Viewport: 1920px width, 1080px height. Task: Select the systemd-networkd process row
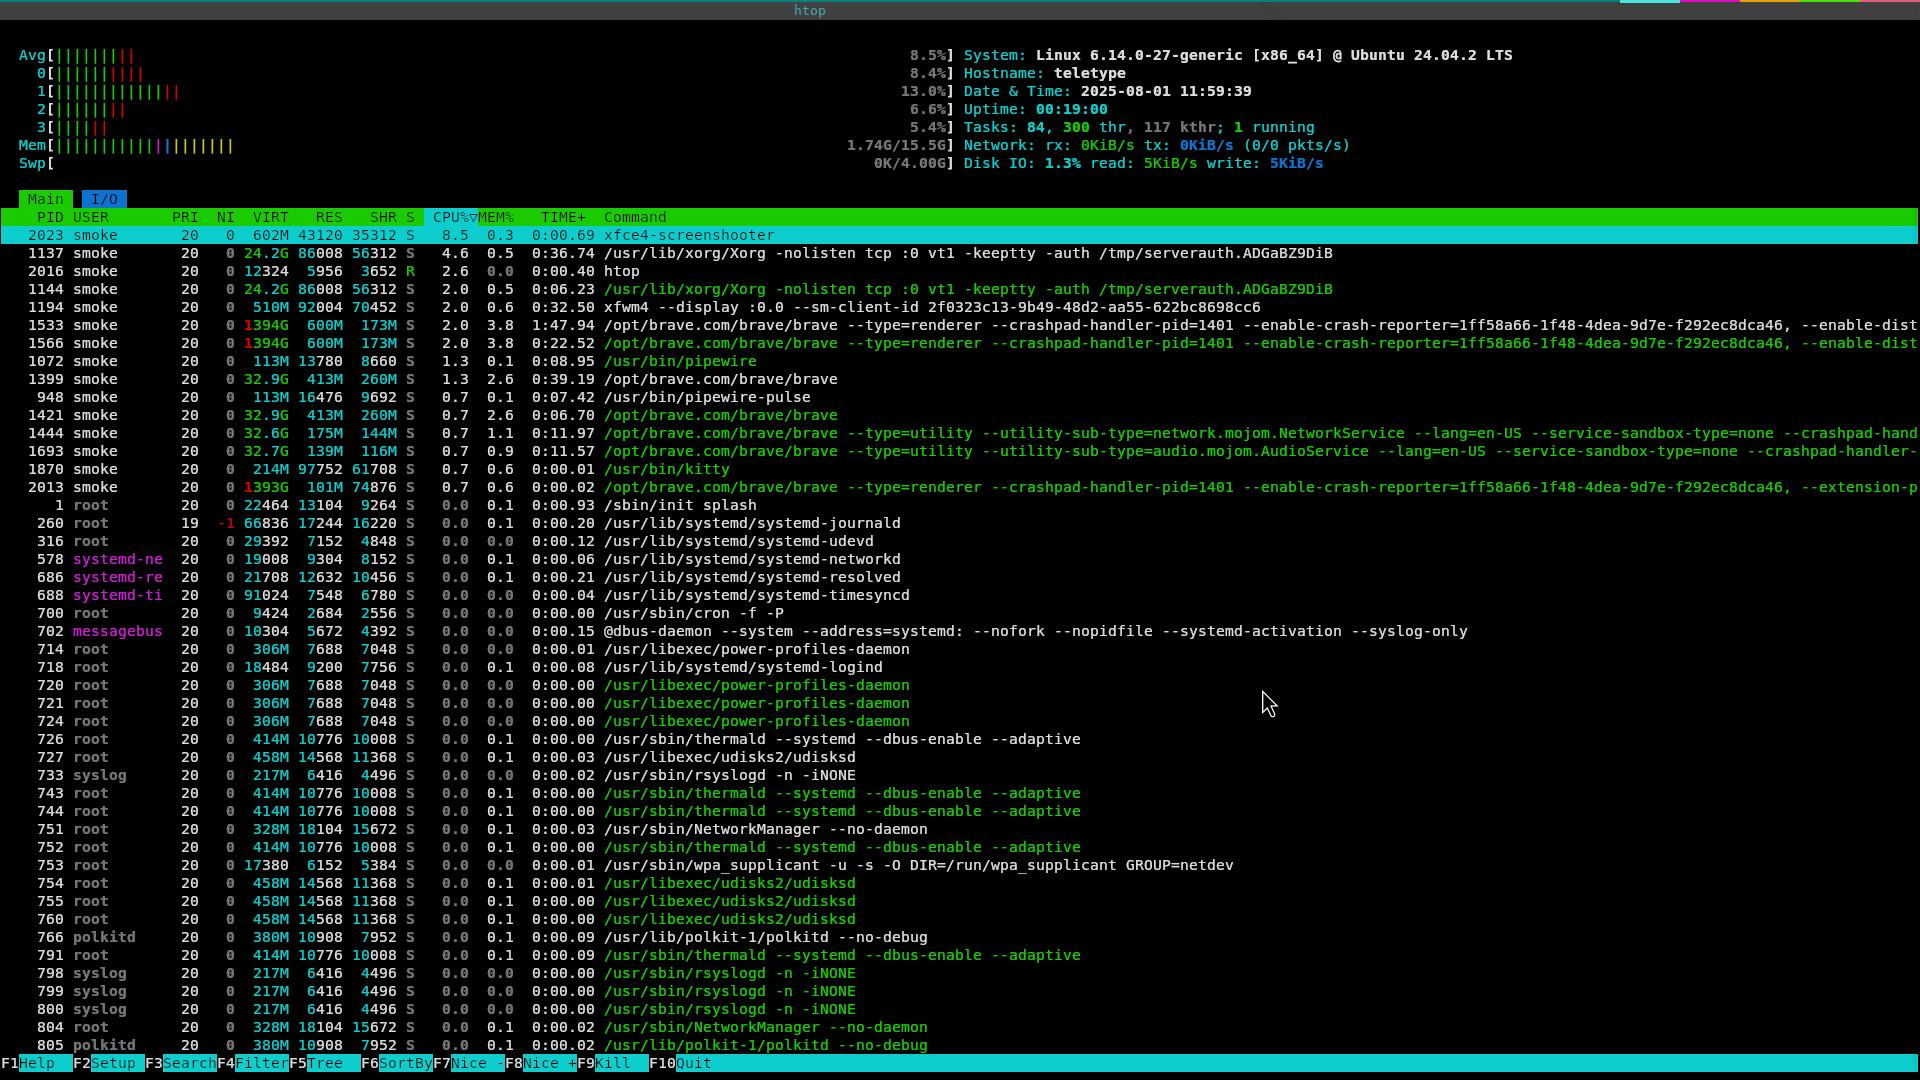(960, 559)
